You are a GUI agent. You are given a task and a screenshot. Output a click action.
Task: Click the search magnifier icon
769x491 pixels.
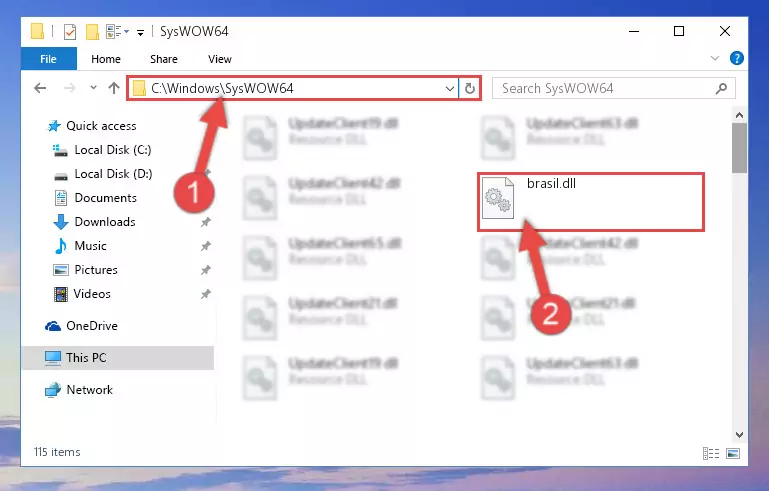click(721, 89)
